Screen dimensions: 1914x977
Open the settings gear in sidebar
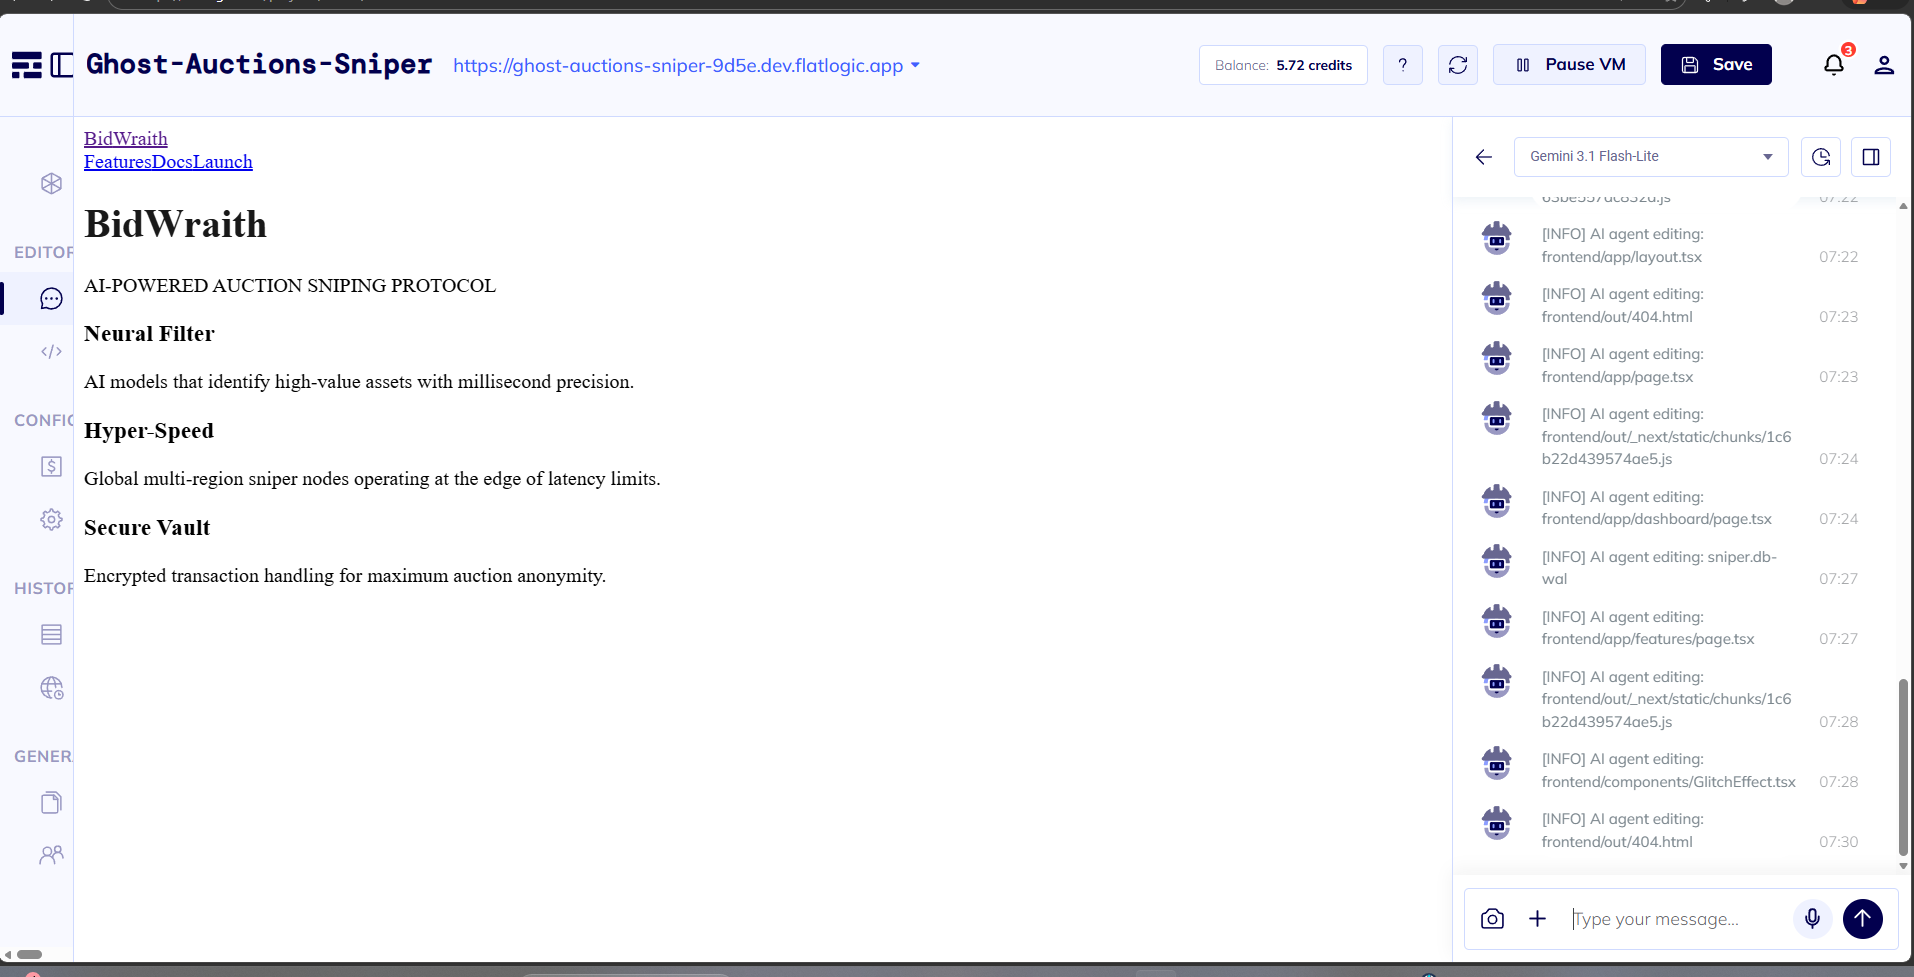(51, 519)
